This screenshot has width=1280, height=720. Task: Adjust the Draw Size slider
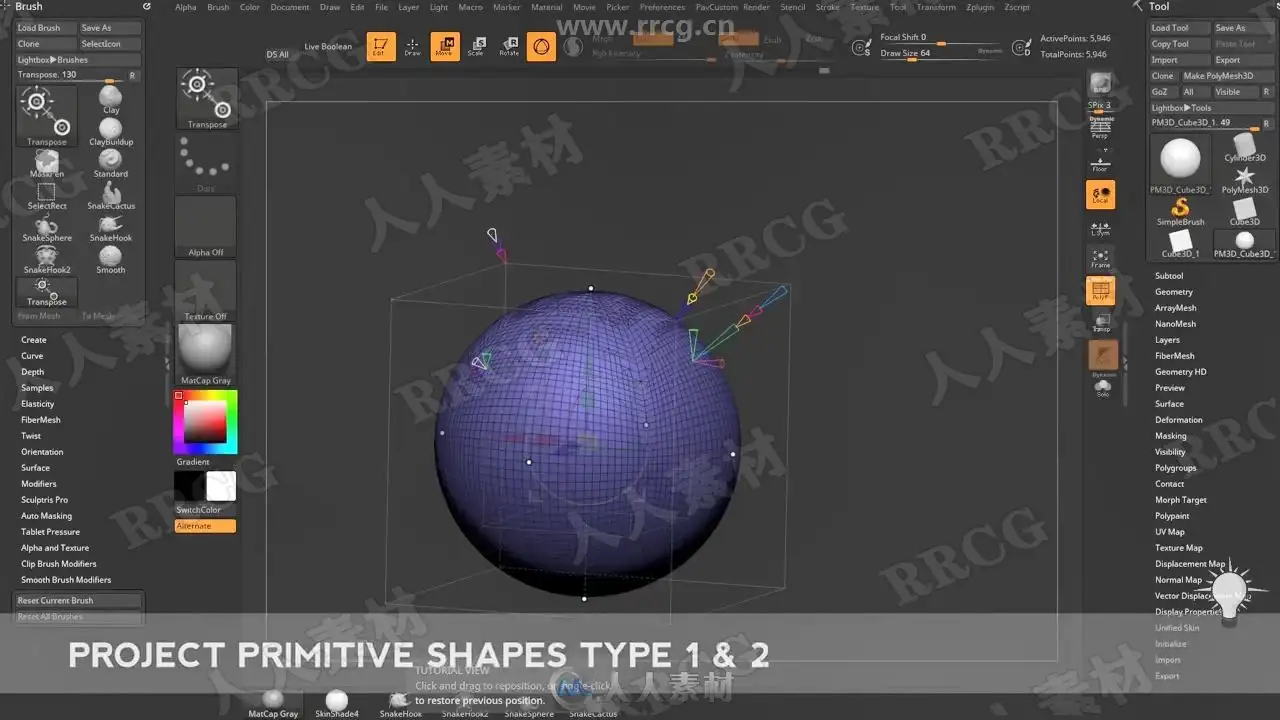[941, 53]
